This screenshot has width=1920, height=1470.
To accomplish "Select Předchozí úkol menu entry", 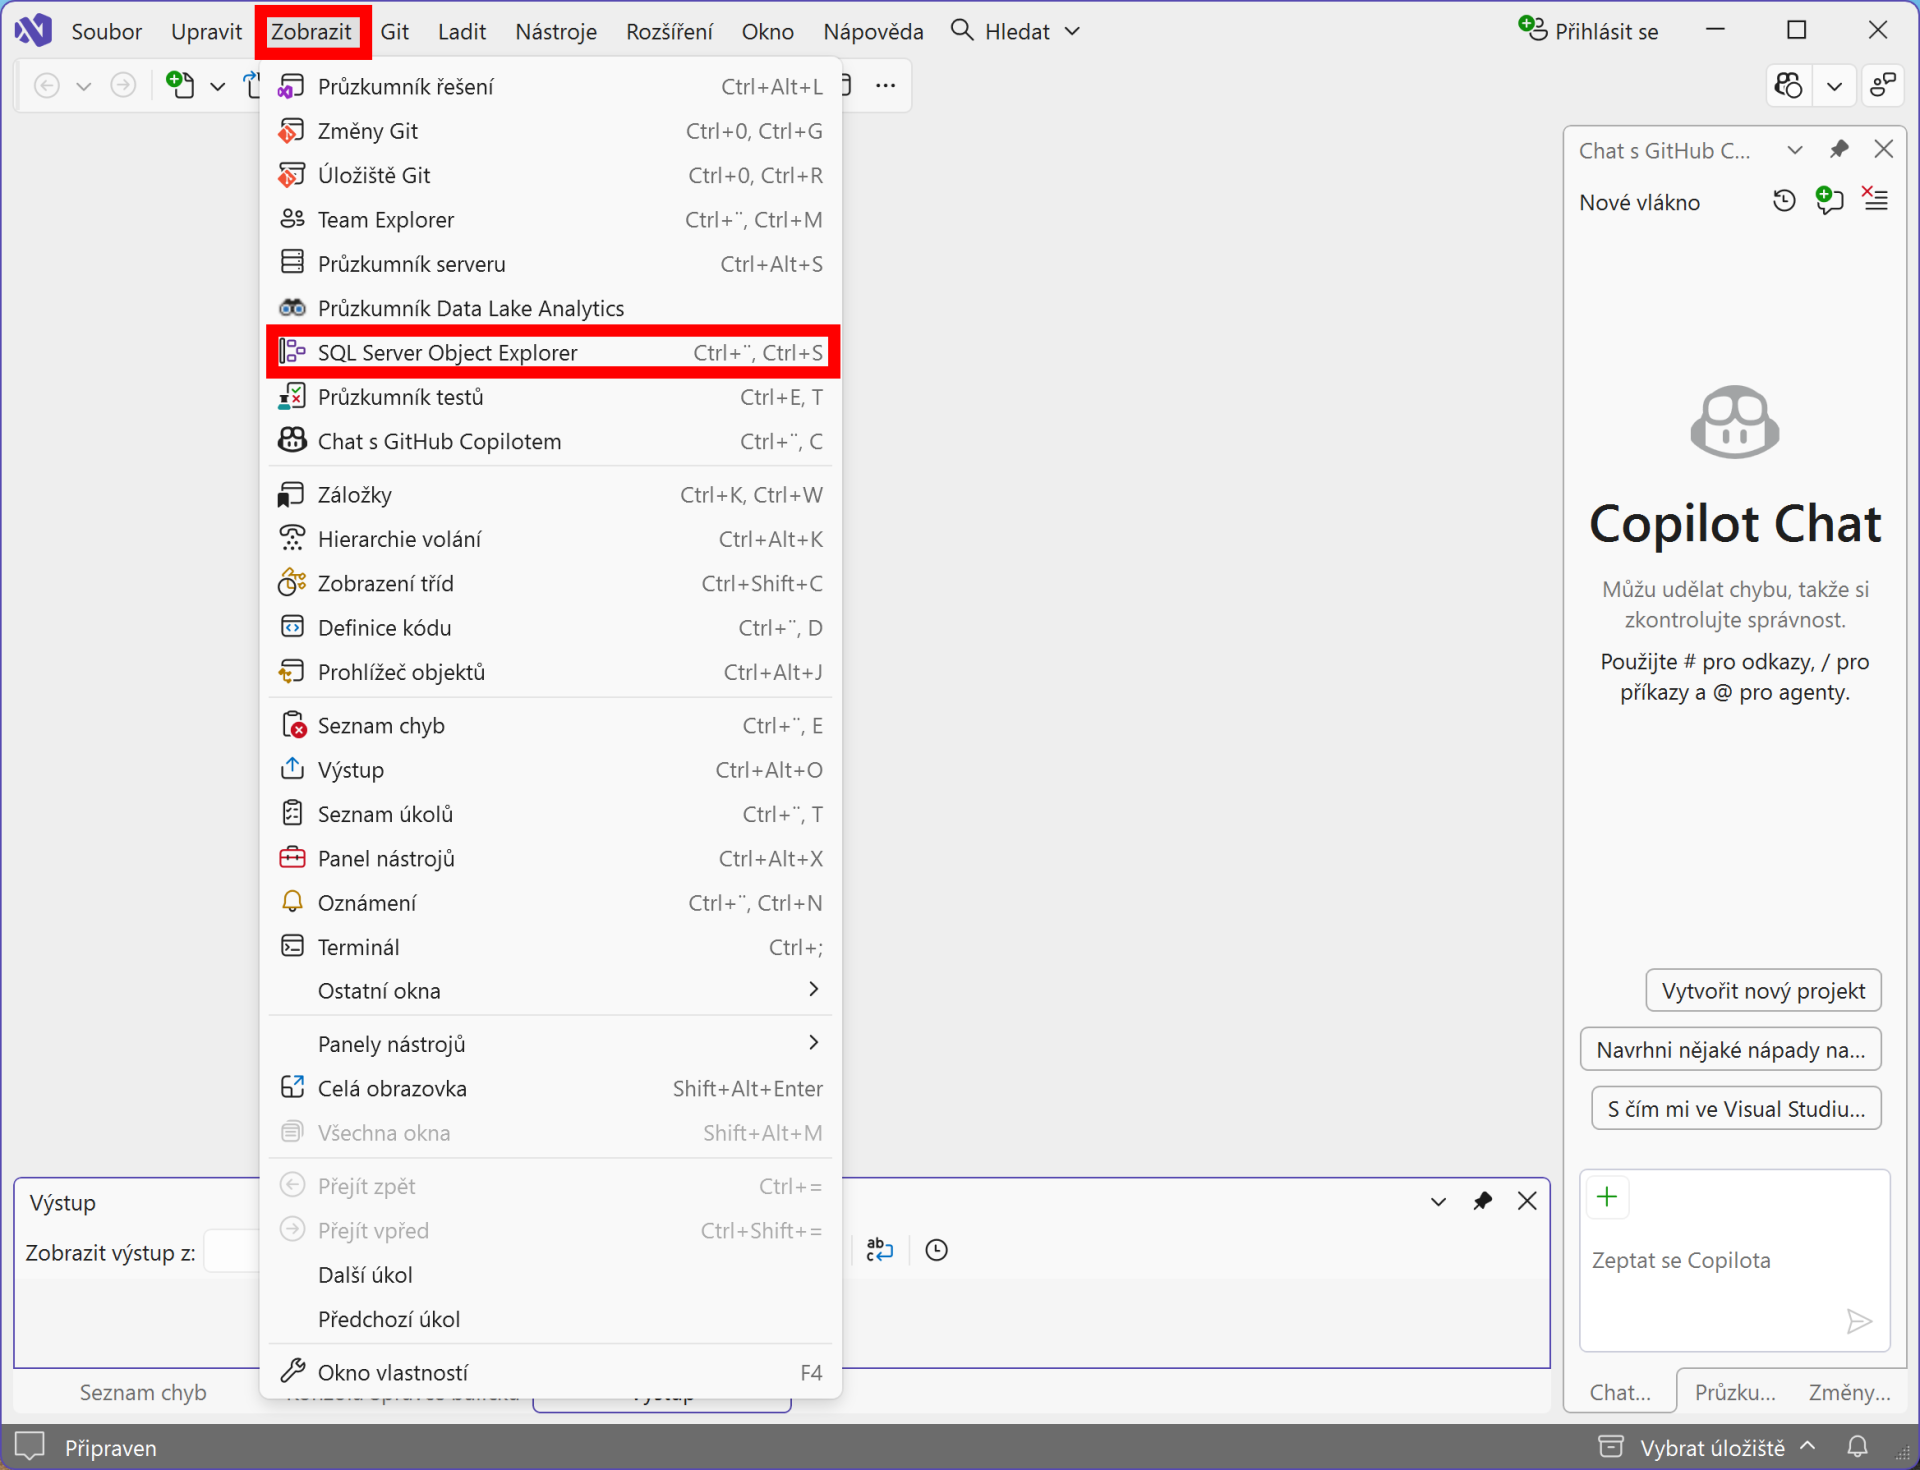I will [x=550, y=1319].
